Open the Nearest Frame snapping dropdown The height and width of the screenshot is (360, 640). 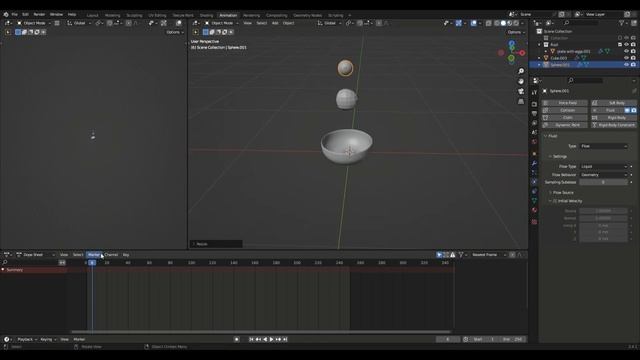click(489, 255)
